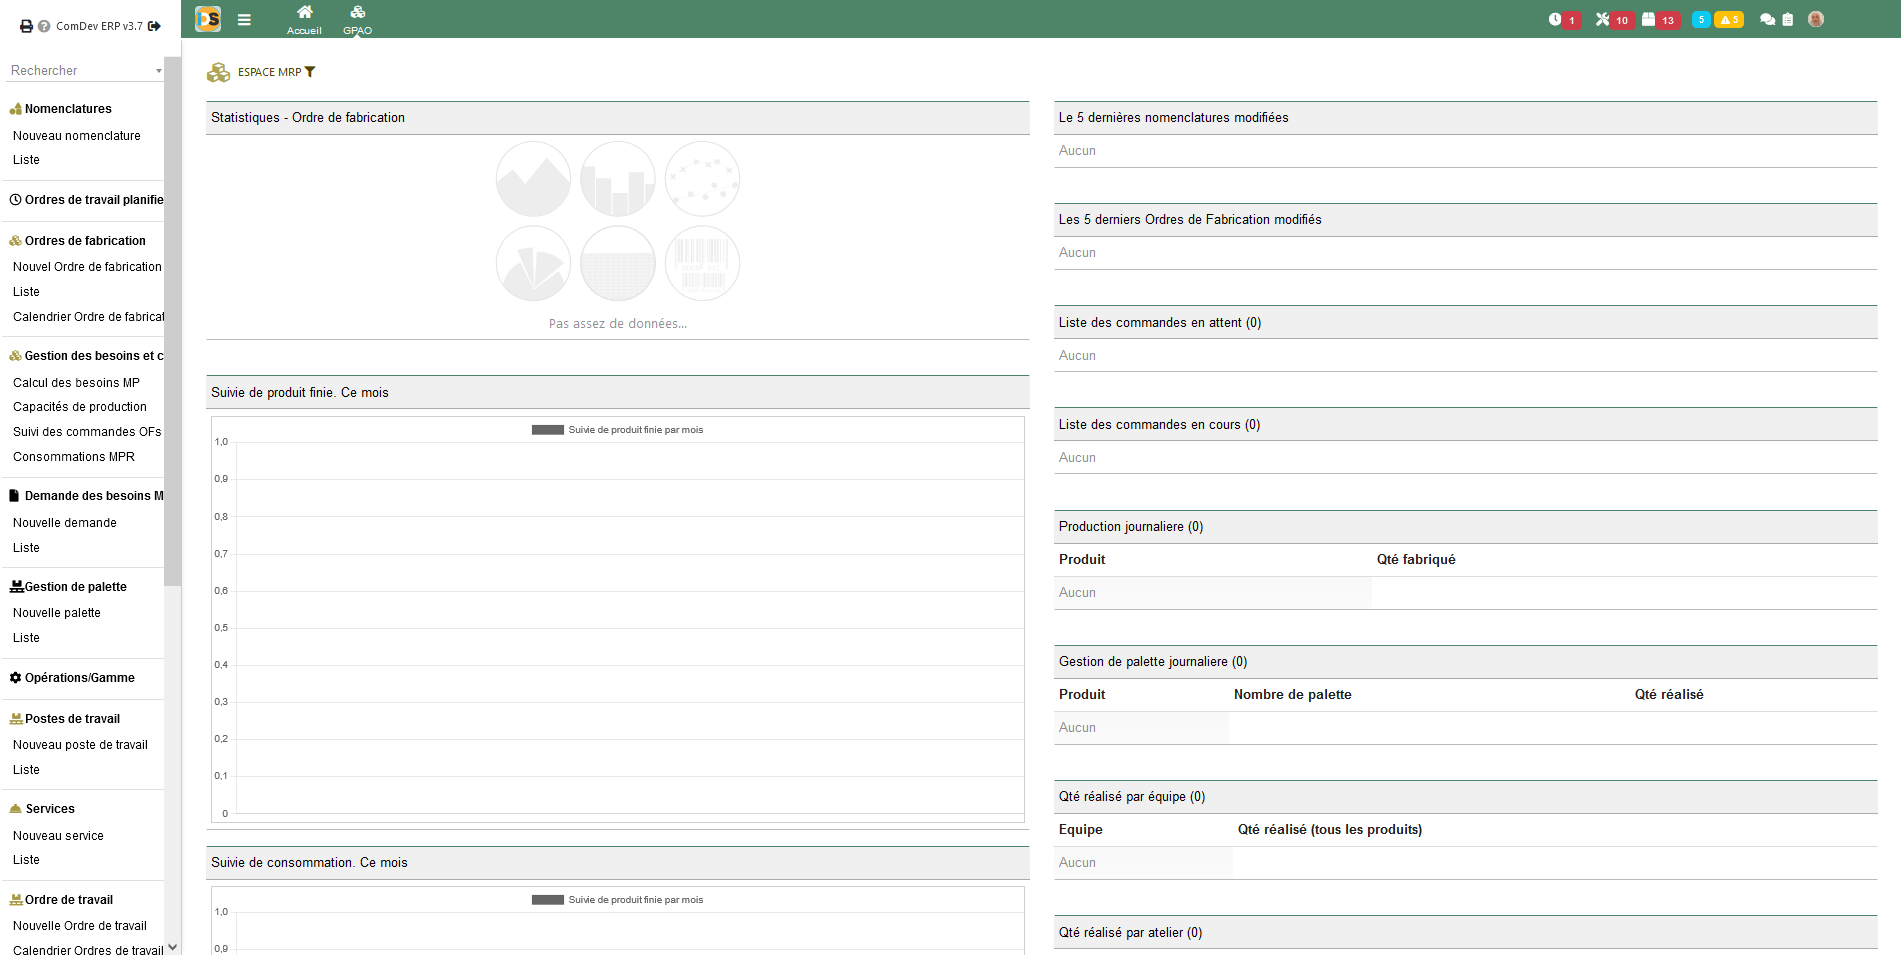Viewport: 1901px width, 955px height.
Task: Click the Qté fabriqué column header
Action: [1416, 560]
